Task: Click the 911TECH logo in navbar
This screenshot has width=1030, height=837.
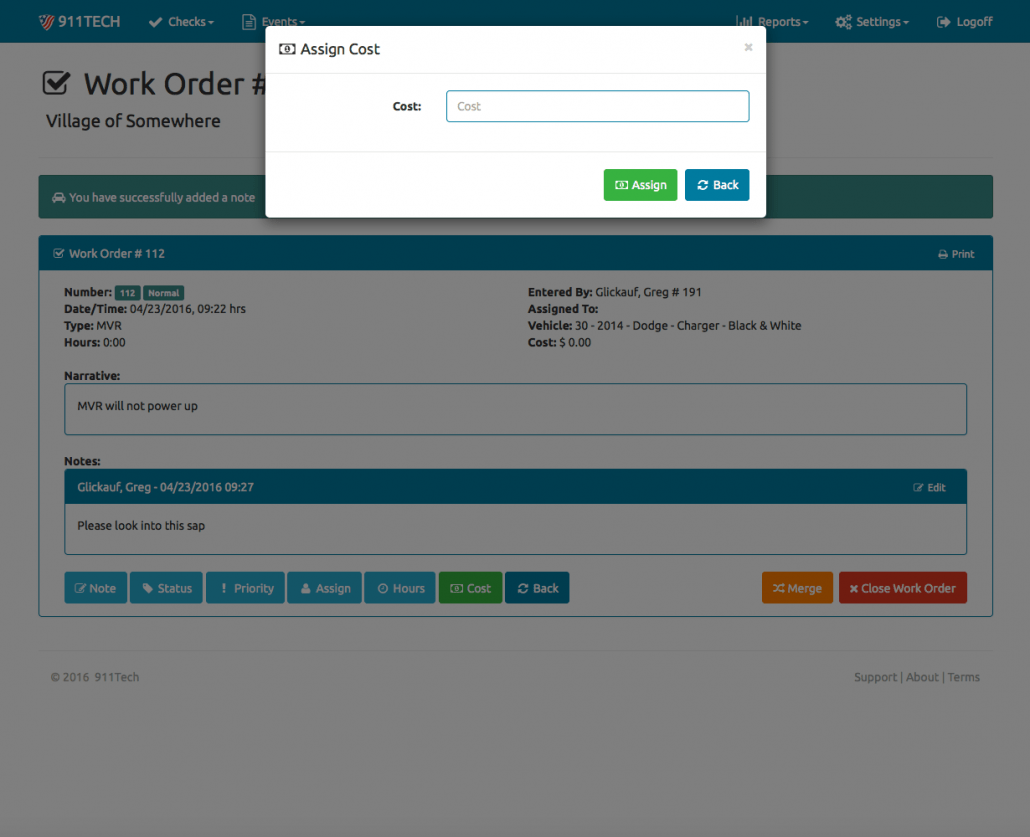Action: (79, 21)
